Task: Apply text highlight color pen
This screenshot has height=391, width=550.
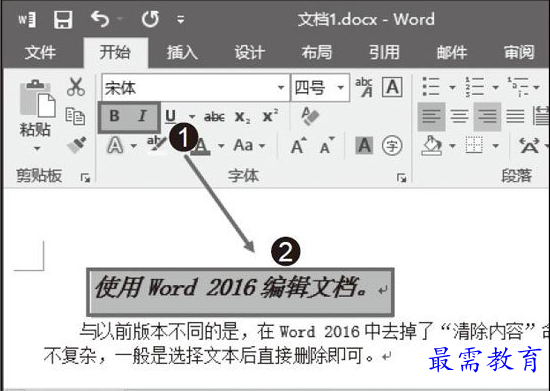Action: [x=156, y=144]
